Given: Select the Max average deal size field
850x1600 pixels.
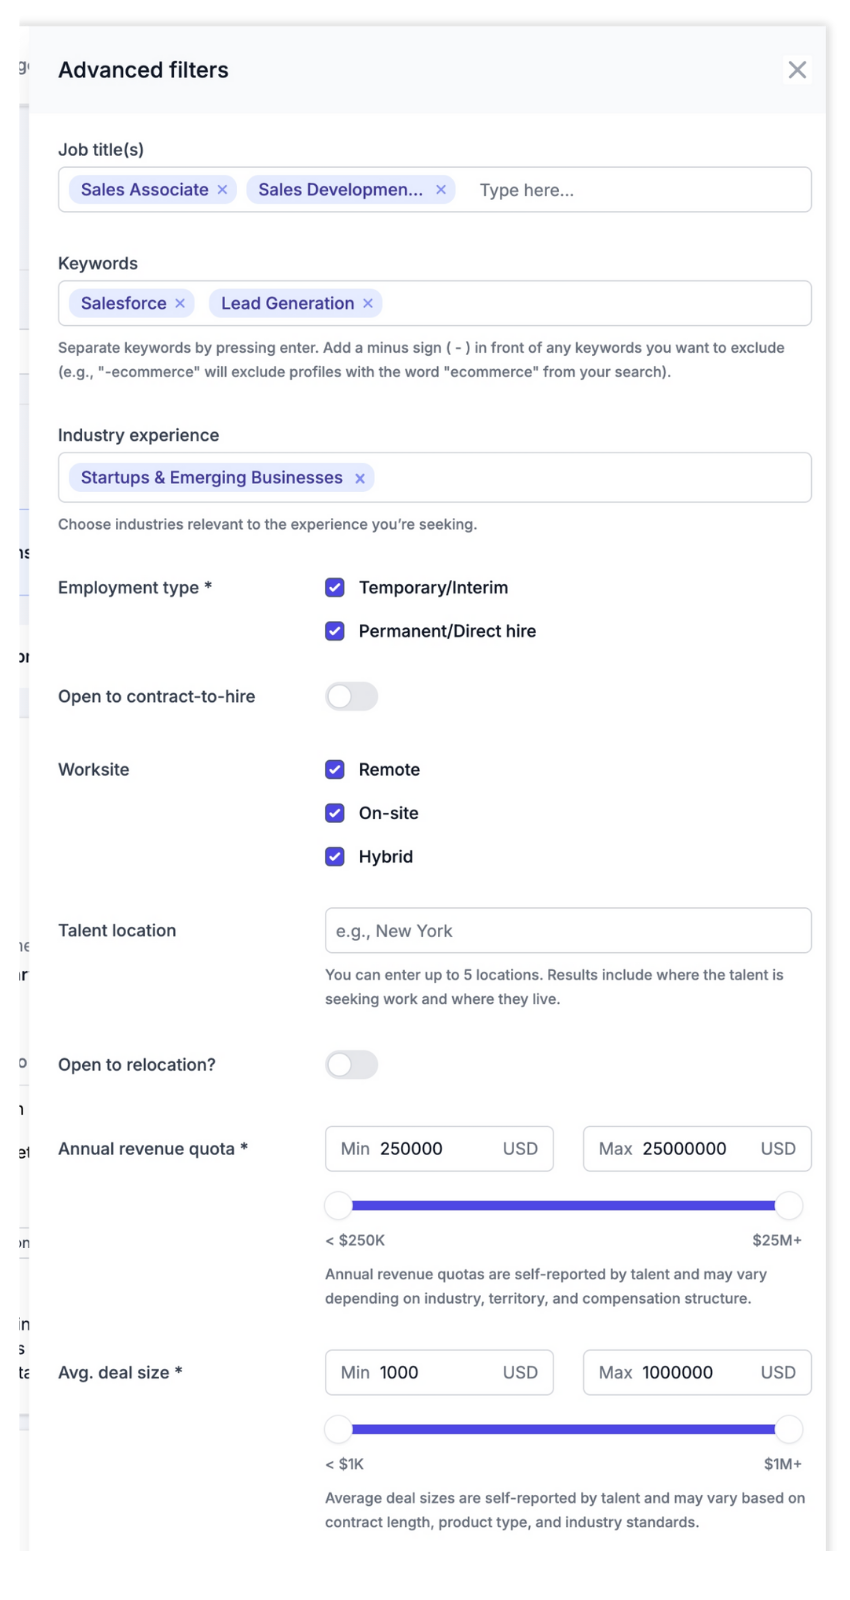Looking at the screenshot, I should pos(696,1372).
